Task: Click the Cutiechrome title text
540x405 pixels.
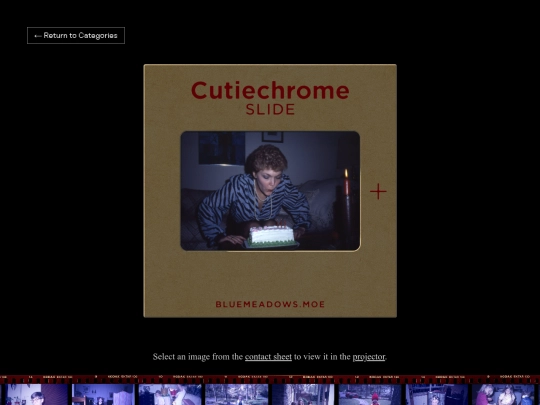Action: click(x=270, y=91)
